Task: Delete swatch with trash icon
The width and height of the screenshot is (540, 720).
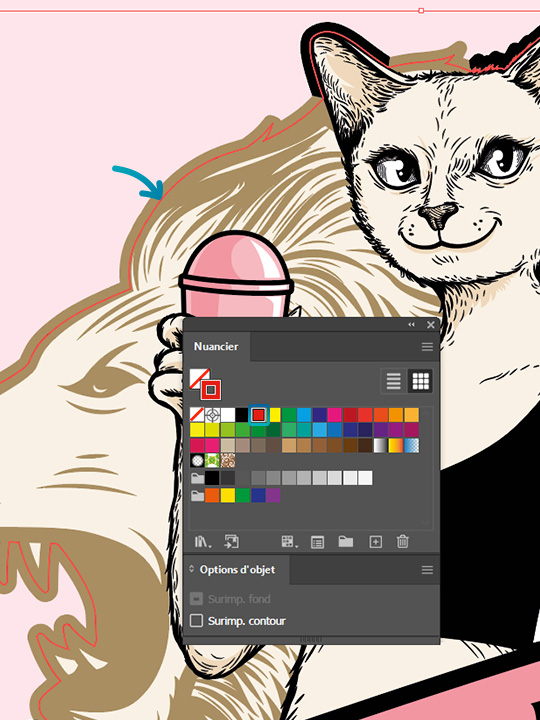Action: (x=402, y=542)
